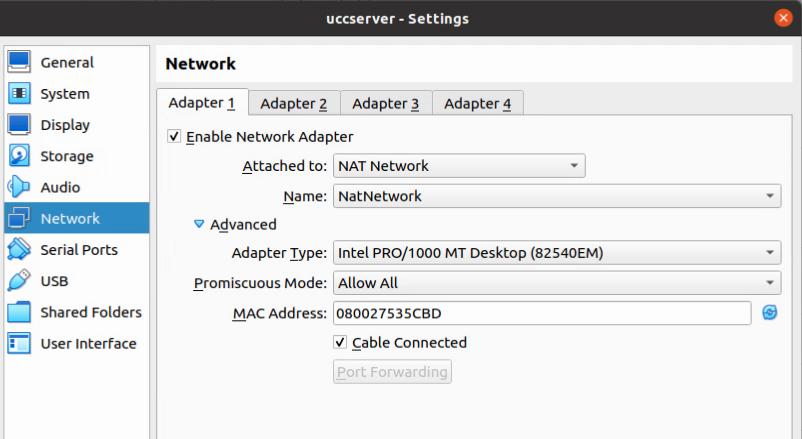Click the MAC Address text field
This screenshot has width=802, height=439.
coord(540,313)
